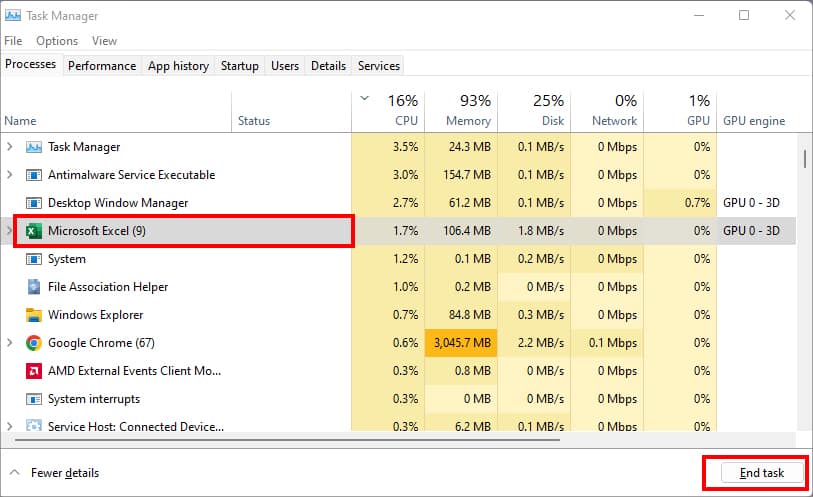Click the Desktop Window Manager icon
The image size is (813, 497).
click(x=34, y=203)
